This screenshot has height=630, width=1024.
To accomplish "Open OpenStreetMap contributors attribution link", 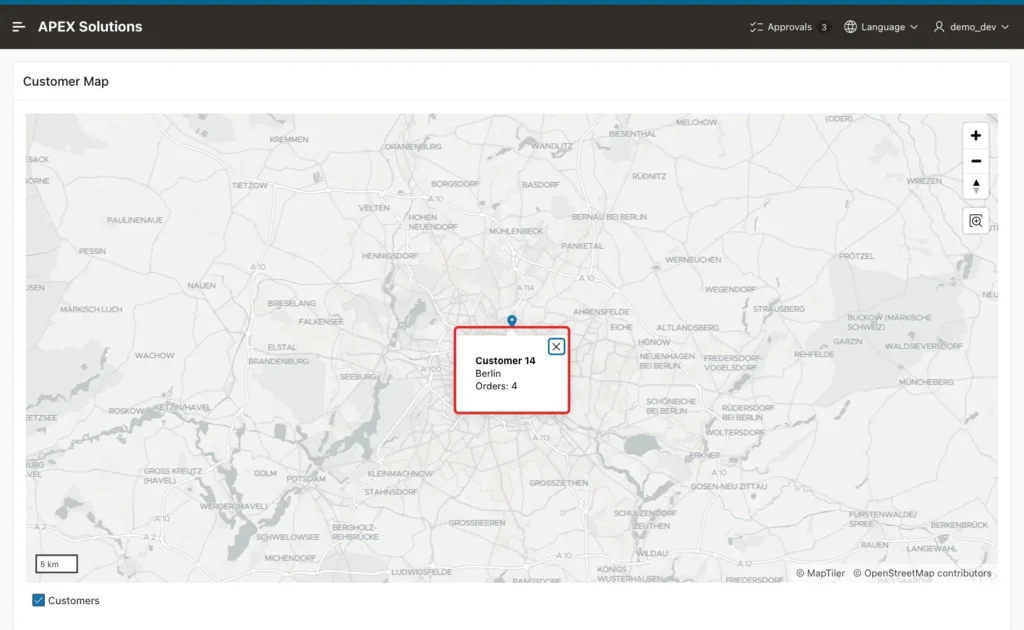I will [x=922, y=573].
